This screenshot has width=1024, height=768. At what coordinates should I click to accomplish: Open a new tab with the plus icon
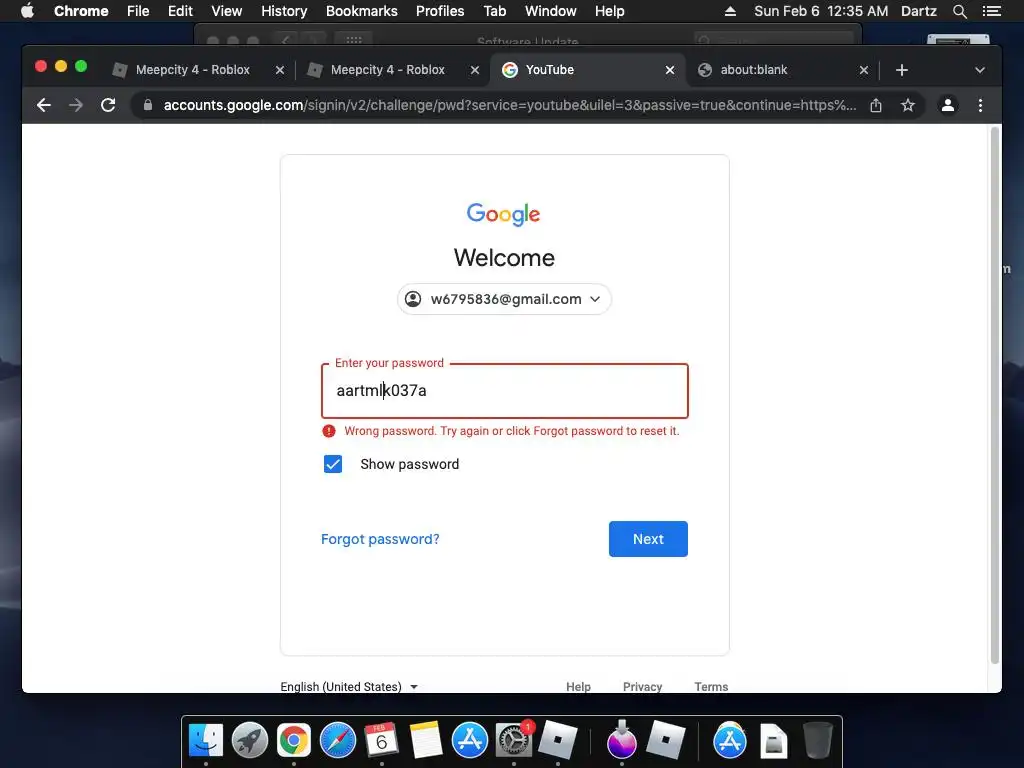pos(902,70)
